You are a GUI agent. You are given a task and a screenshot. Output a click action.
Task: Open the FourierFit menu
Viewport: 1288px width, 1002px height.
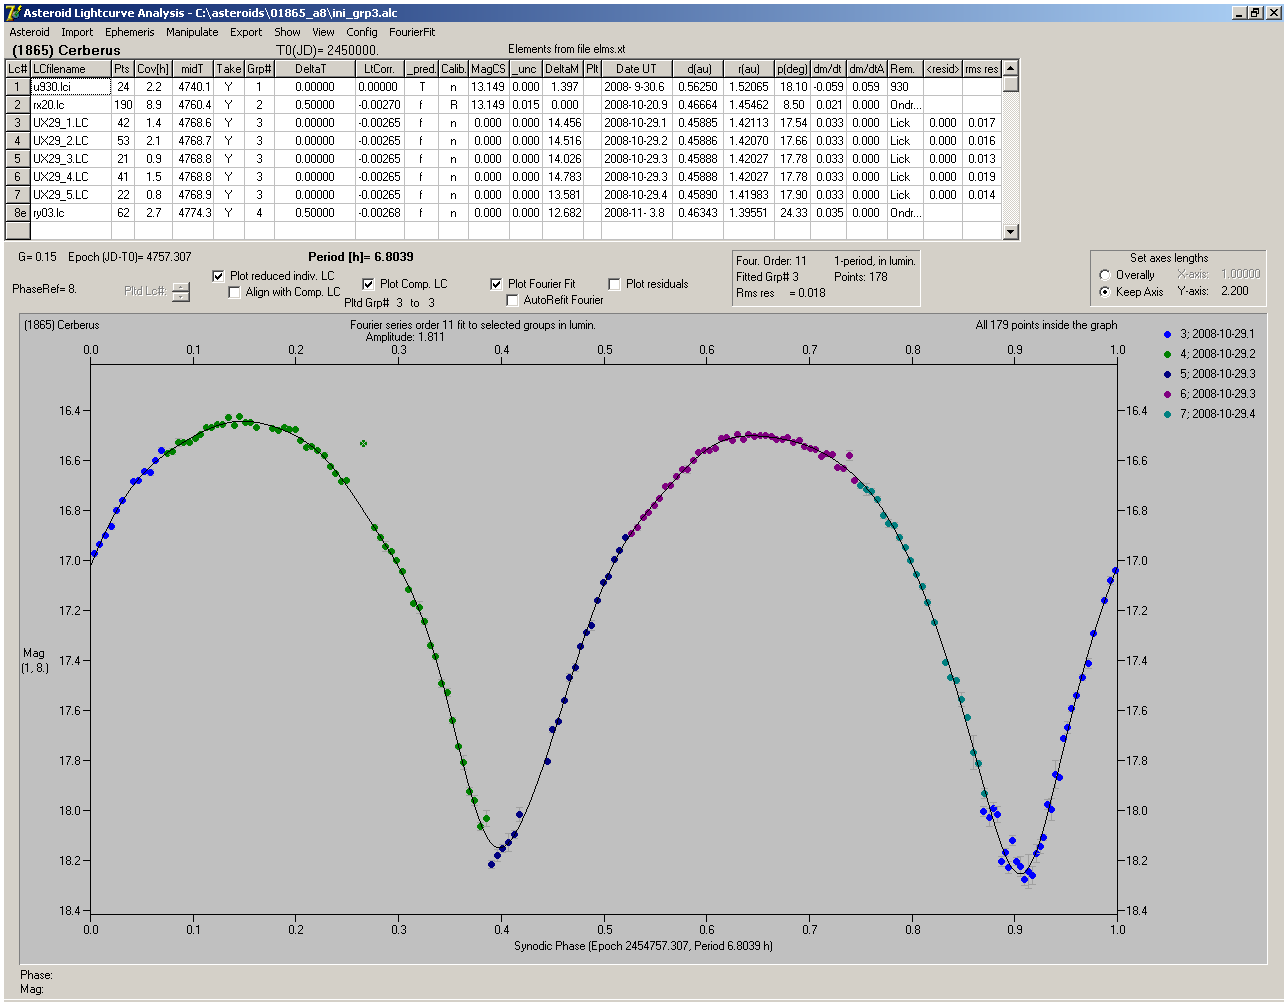tap(412, 32)
